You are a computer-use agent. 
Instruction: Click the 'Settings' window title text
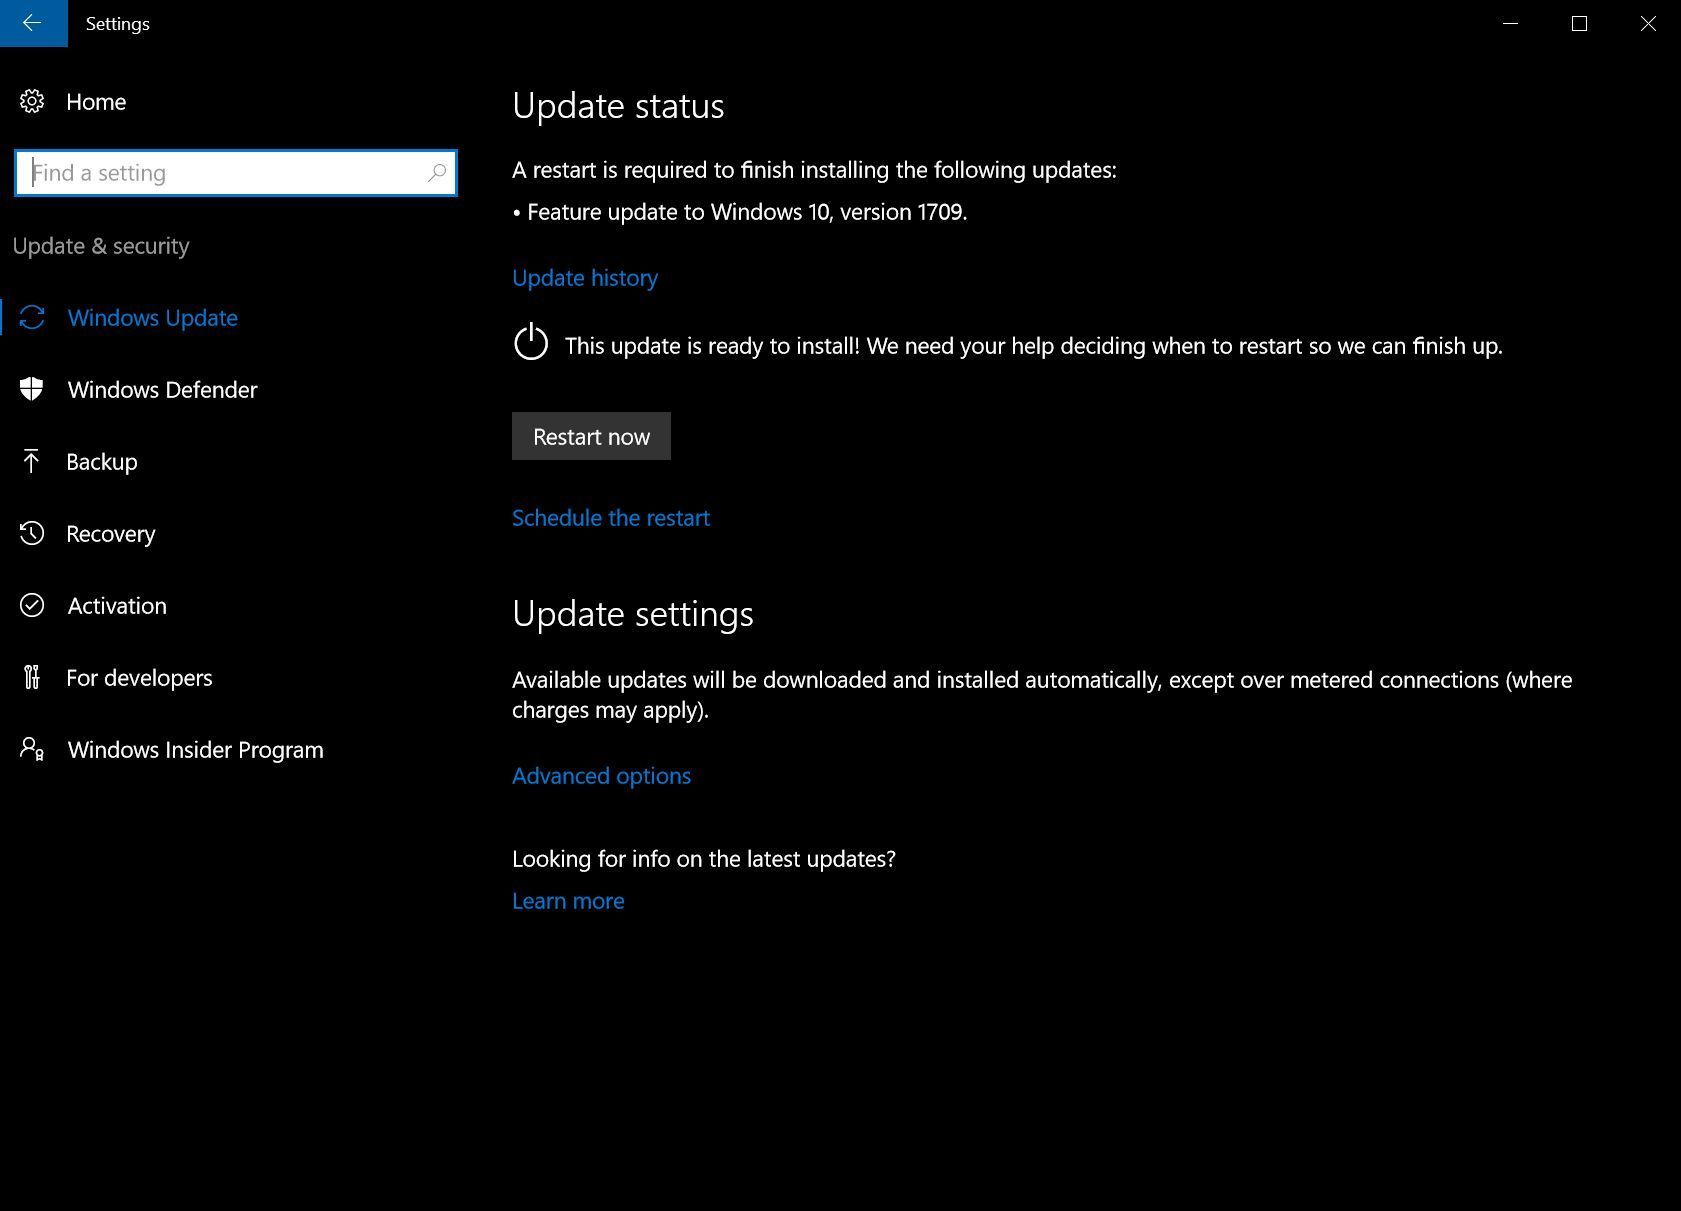coord(118,24)
